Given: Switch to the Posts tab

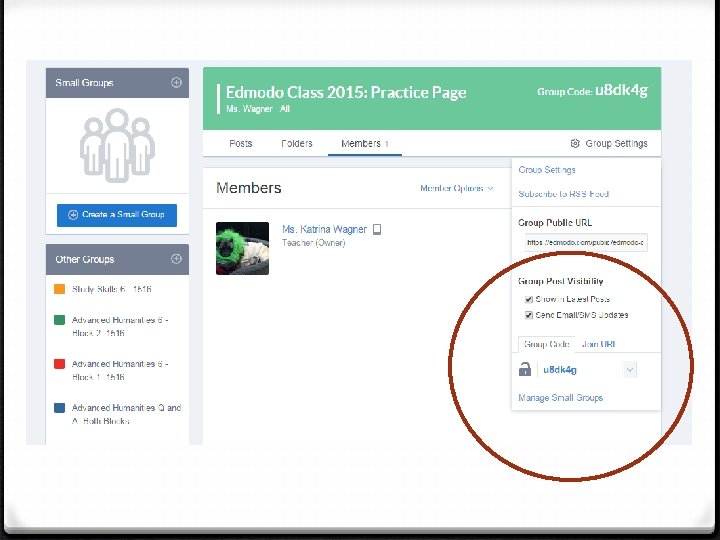Looking at the screenshot, I should [x=241, y=143].
